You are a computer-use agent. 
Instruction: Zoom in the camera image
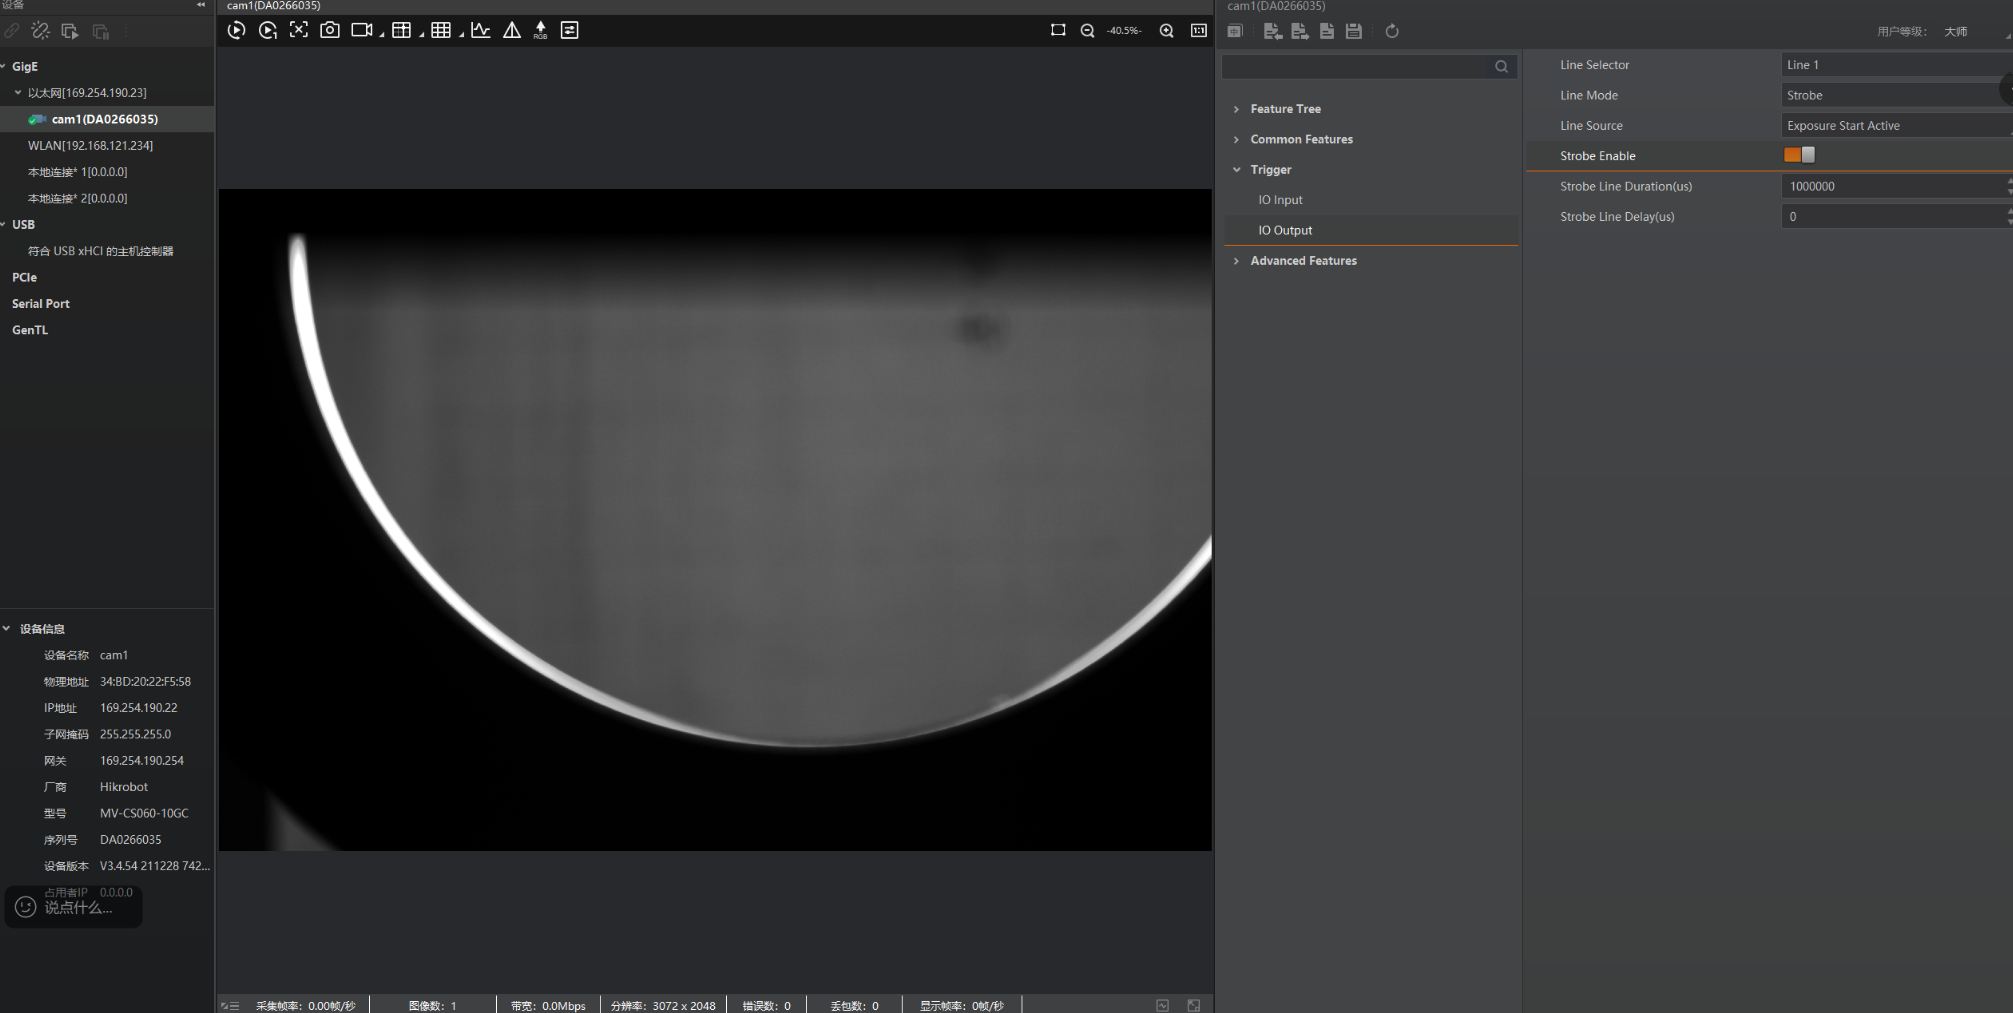click(x=1167, y=31)
